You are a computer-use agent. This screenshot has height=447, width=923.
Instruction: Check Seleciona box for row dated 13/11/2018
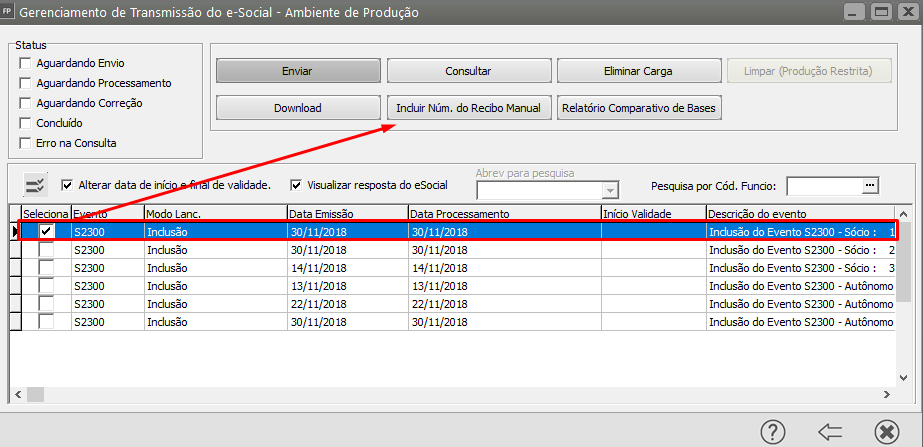(x=46, y=286)
